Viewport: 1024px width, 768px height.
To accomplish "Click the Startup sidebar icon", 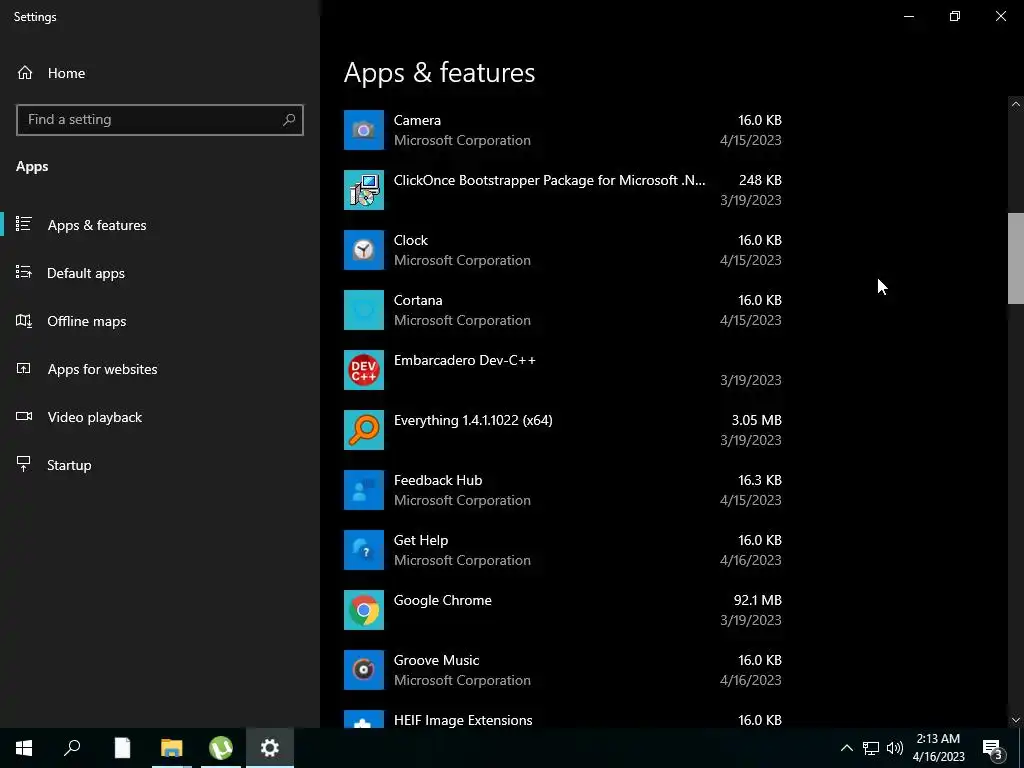I will pos(24,464).
